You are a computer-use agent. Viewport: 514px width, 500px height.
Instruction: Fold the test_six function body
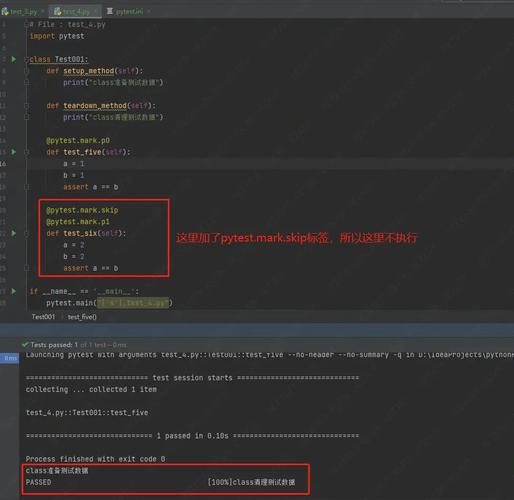(x=26, y=234)
